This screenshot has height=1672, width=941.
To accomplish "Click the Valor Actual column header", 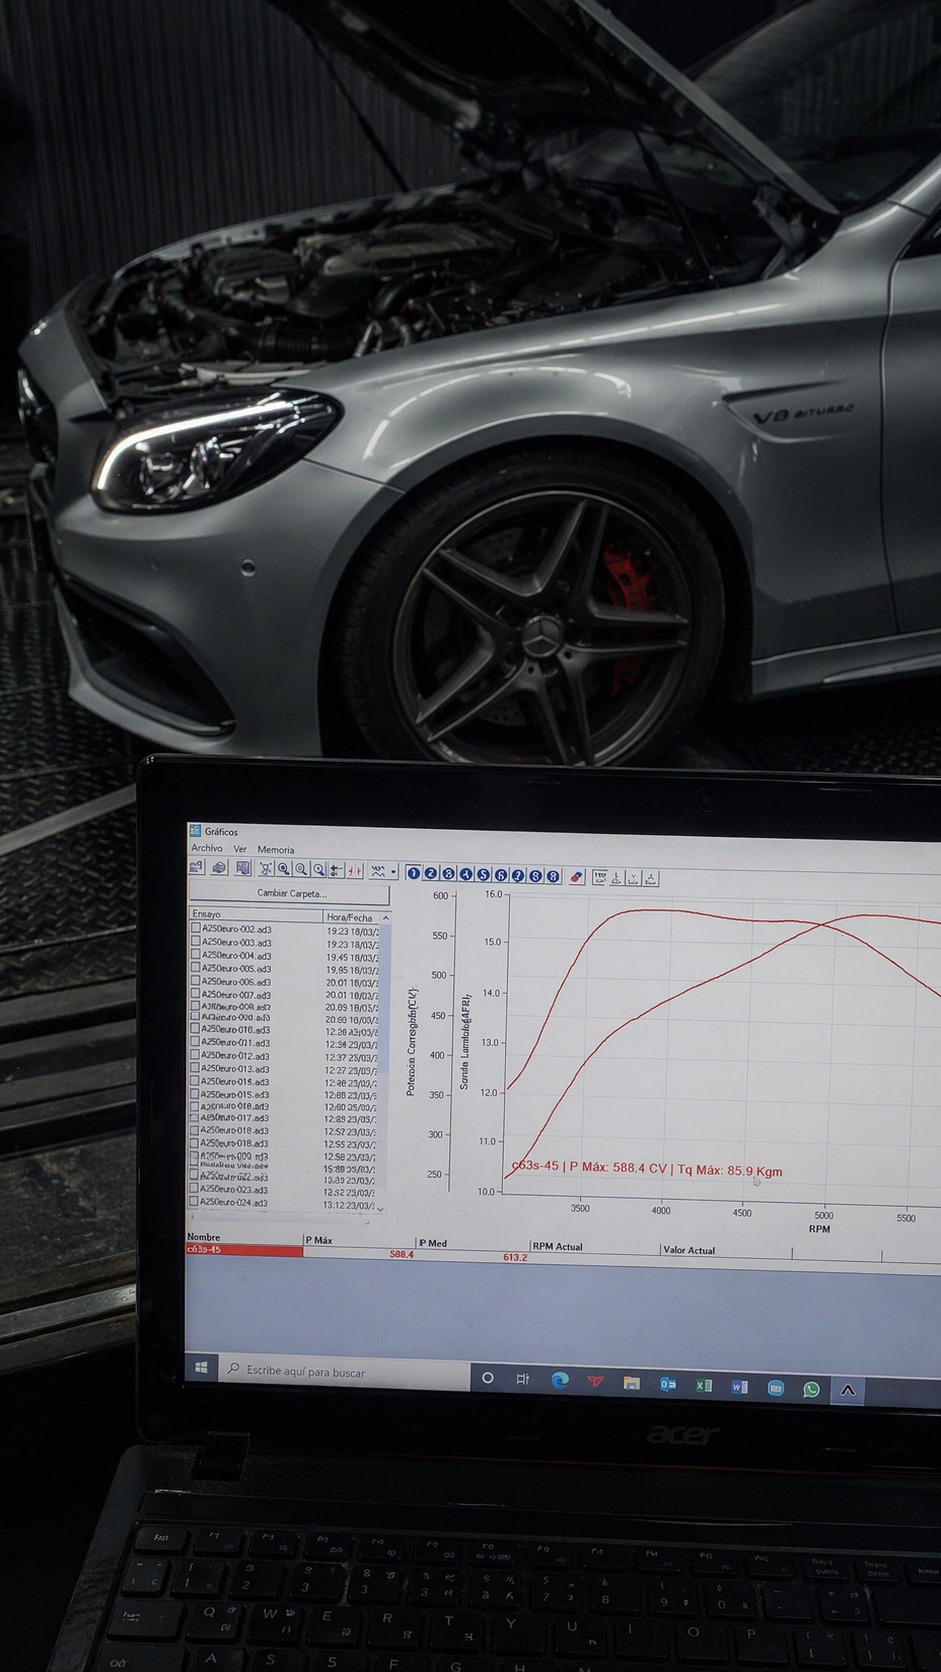I will pyautogui.click(x=725, y=1250).
